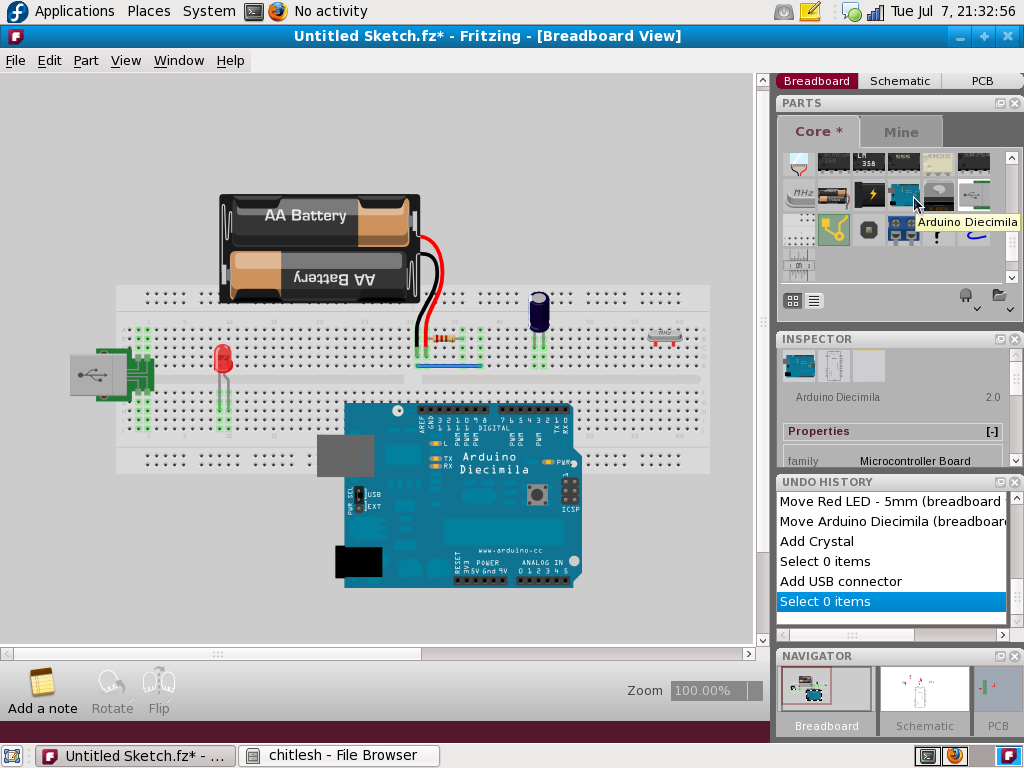Viewport: 1024px width, 768px height.
Task: Click the Parts bin scroll down arrow
Action: pos(1012,277)
